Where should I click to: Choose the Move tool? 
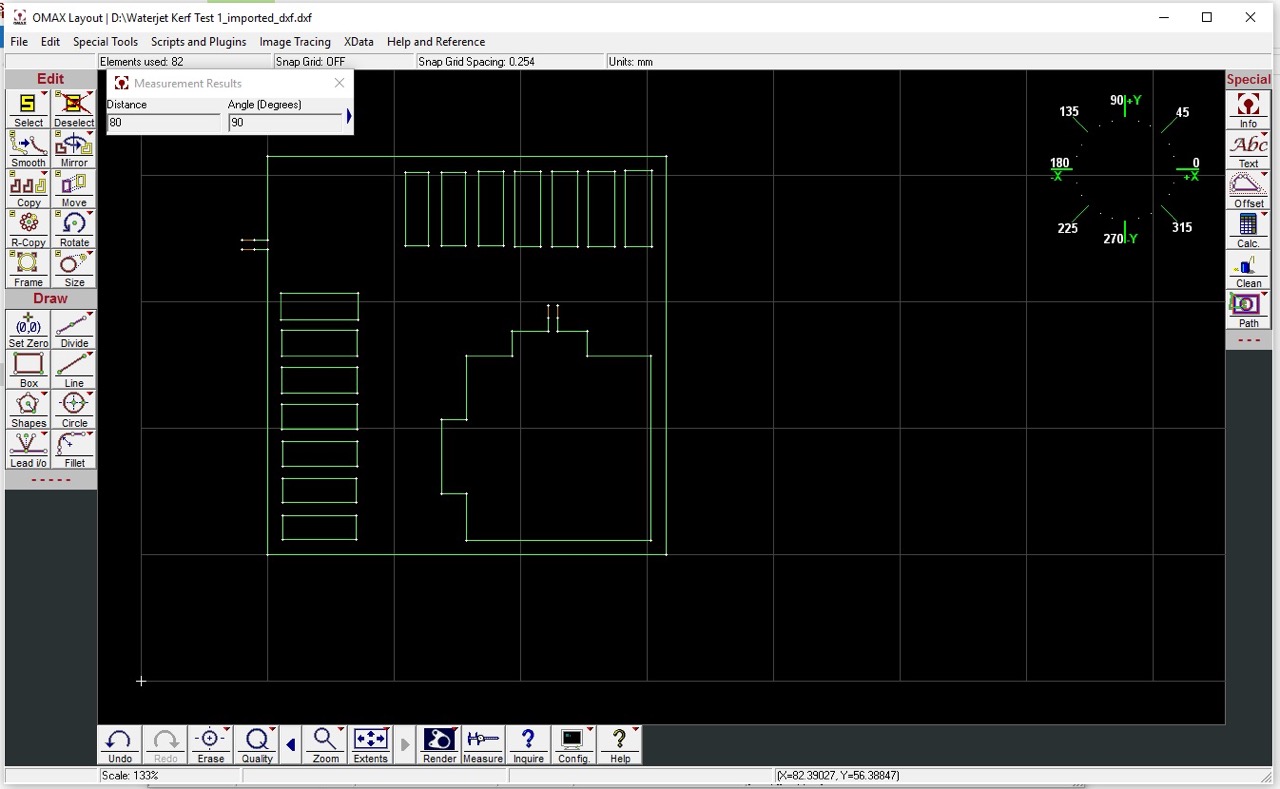point(74,189)
